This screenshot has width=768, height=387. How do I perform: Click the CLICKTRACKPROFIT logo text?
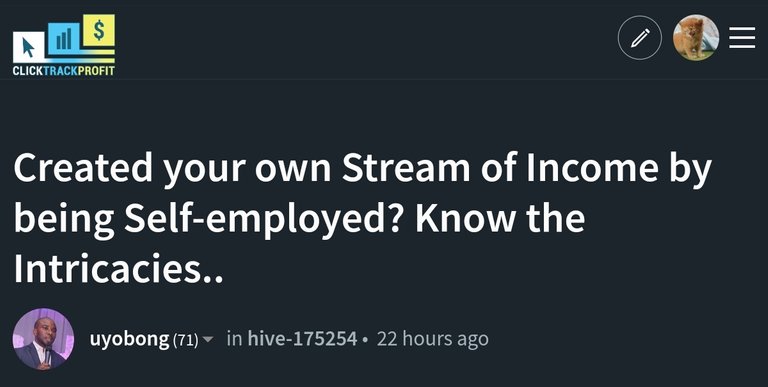point(64,71)
